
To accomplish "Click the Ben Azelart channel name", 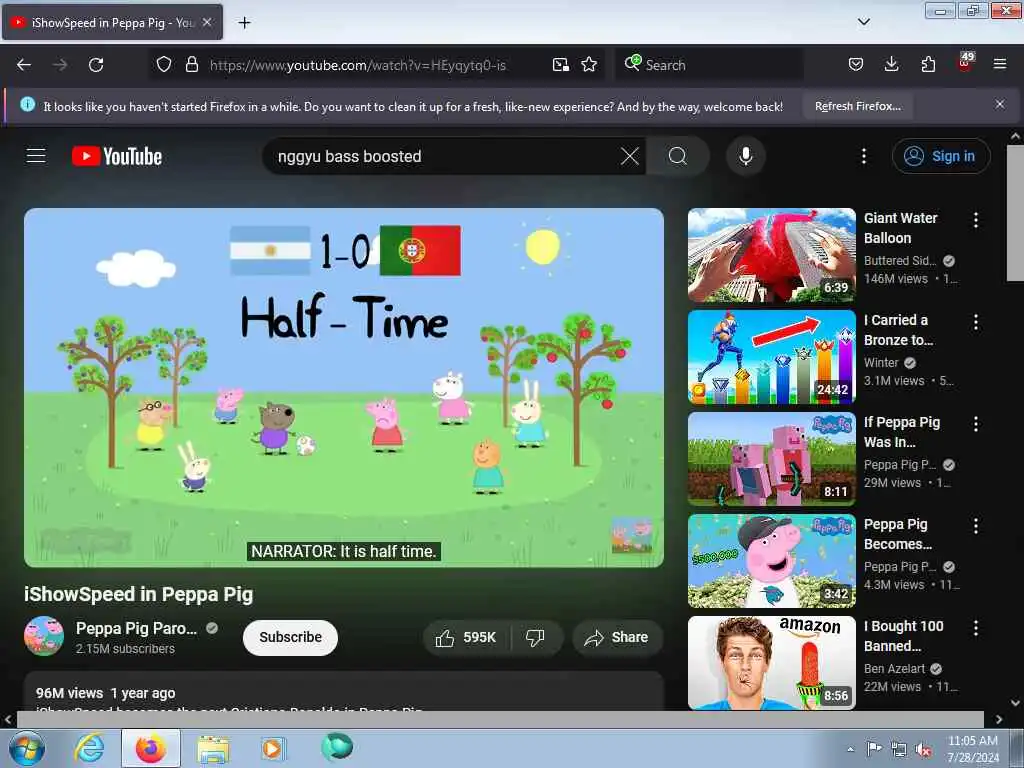I will 894,669.
